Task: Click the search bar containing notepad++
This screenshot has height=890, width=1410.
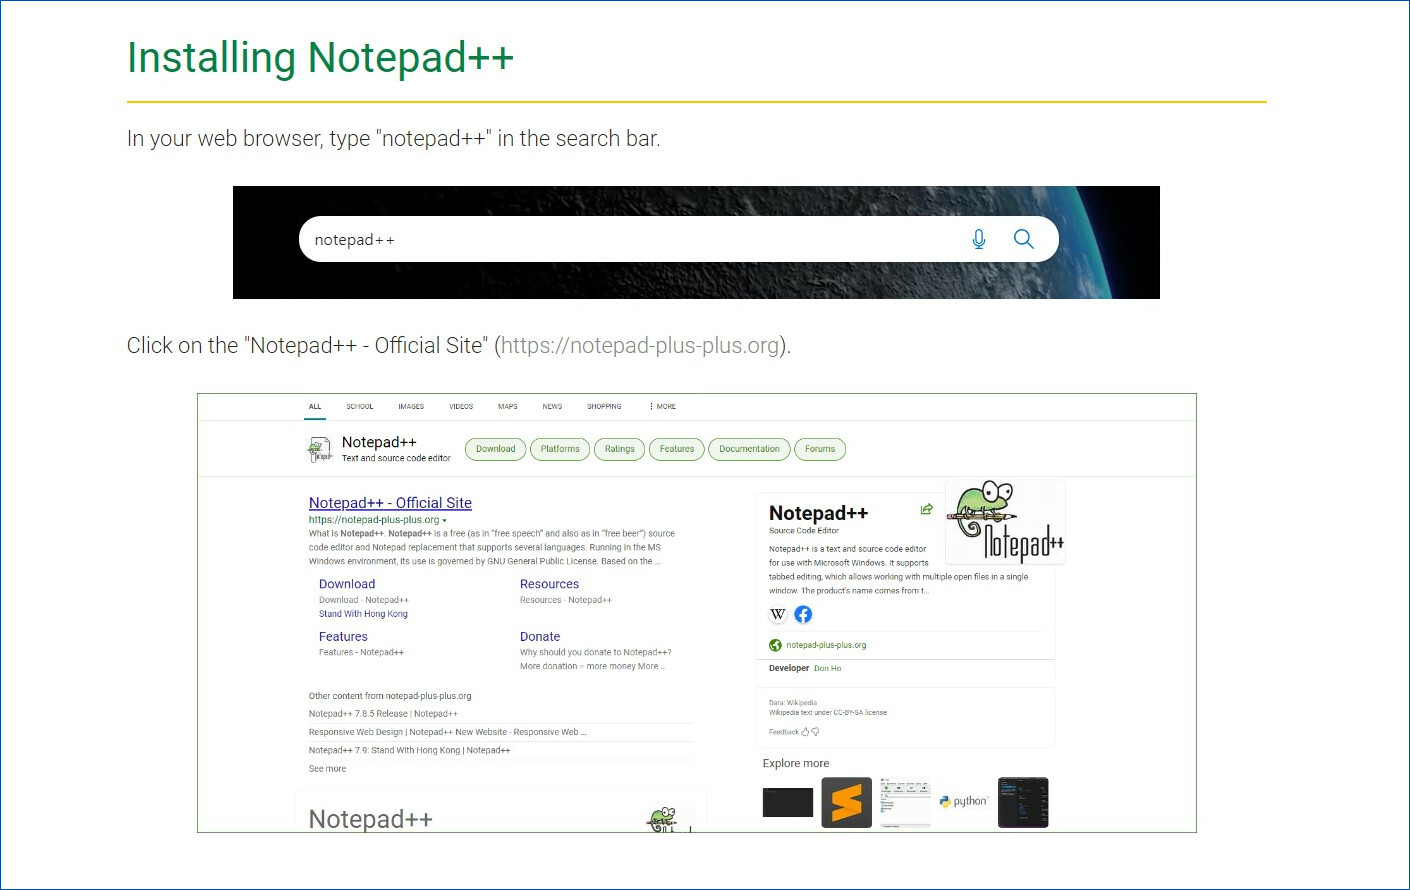Action: (630, 240)
